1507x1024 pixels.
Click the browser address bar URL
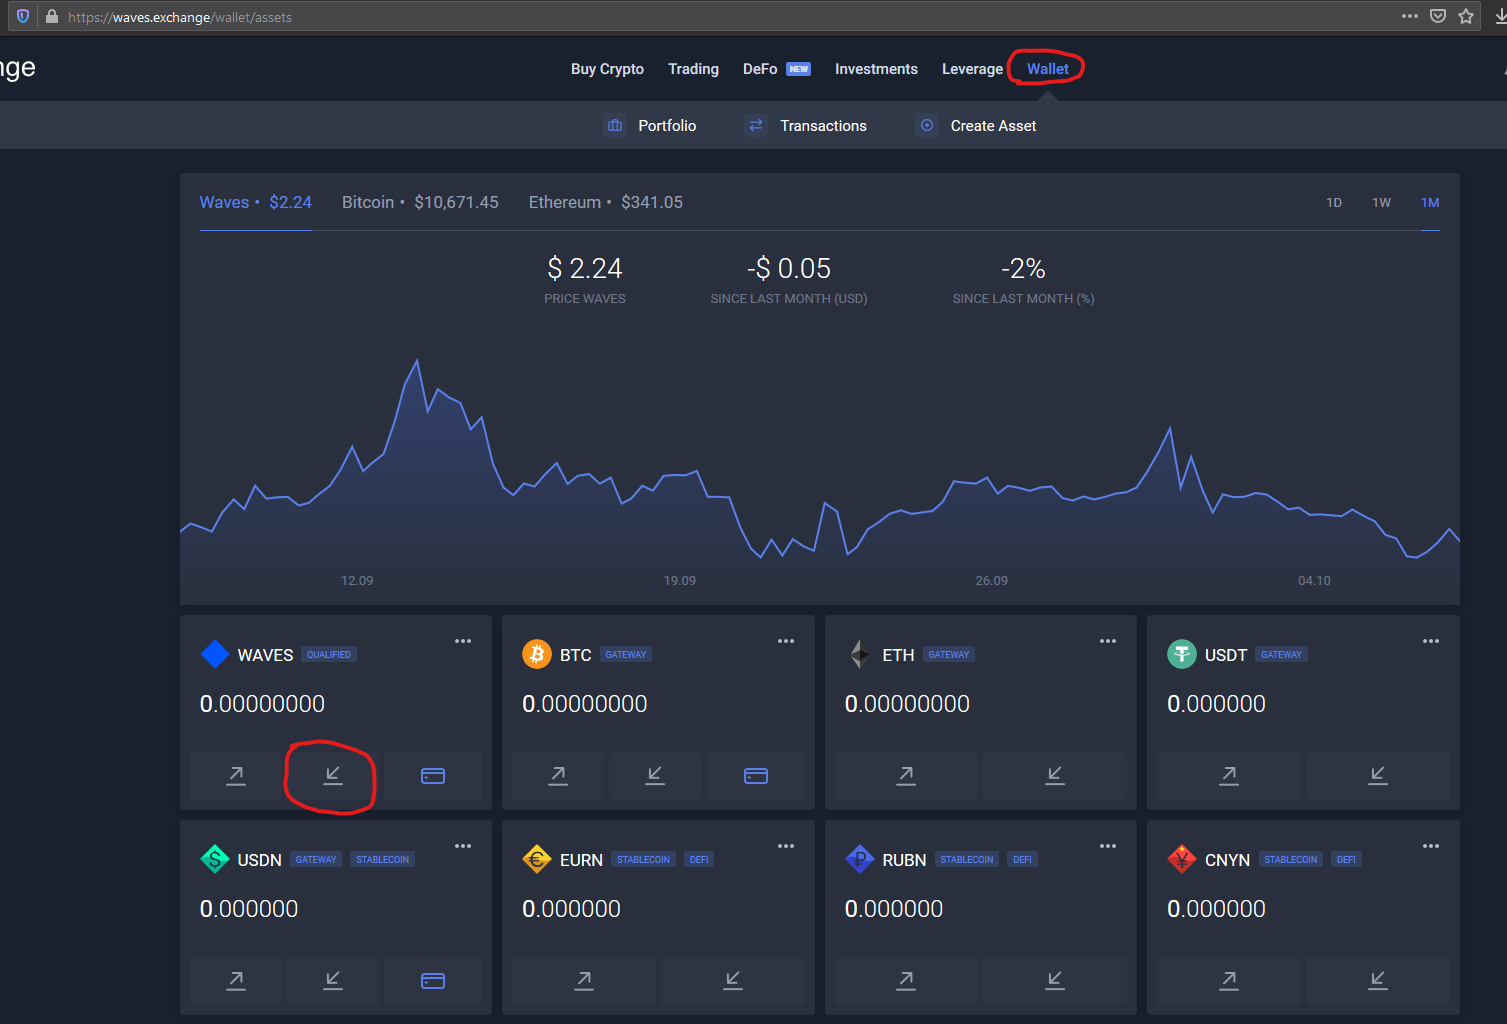[x=180, y=17]
